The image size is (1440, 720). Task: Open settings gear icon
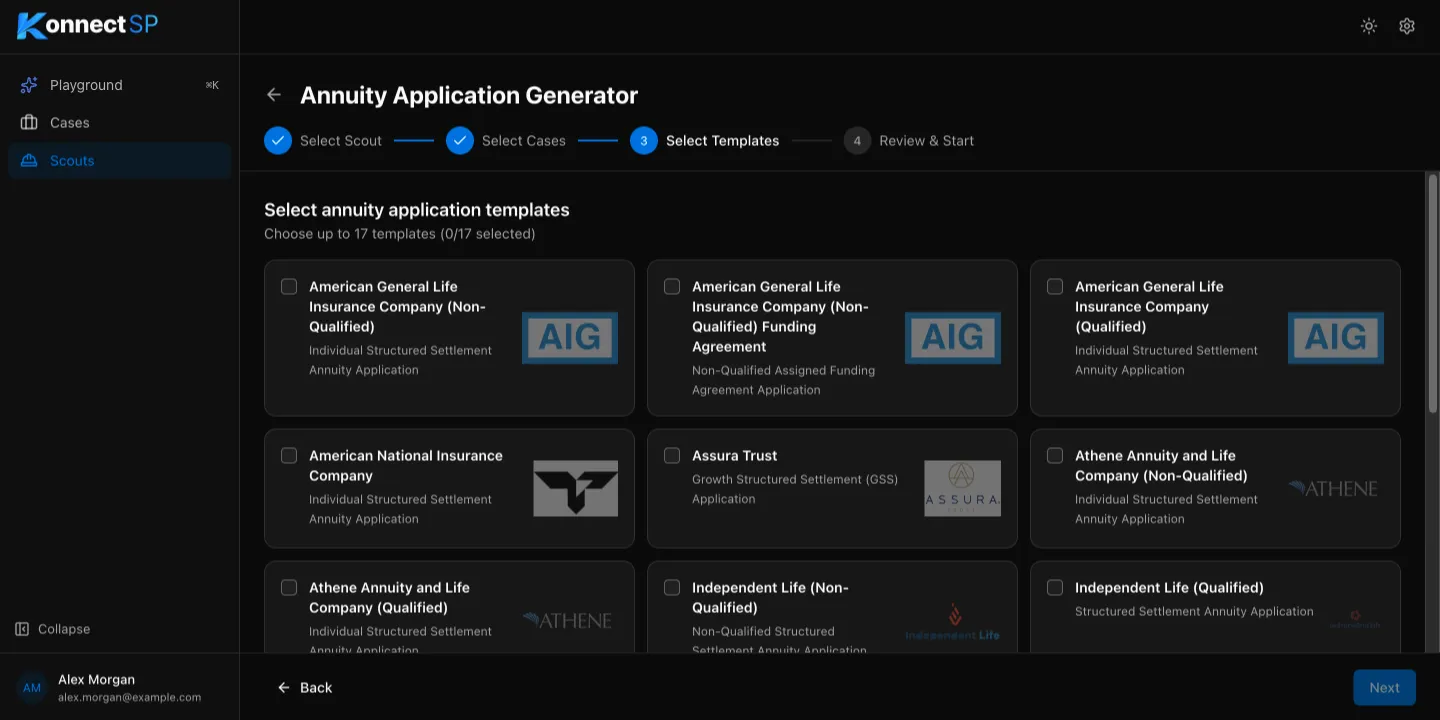[1407, 26]
